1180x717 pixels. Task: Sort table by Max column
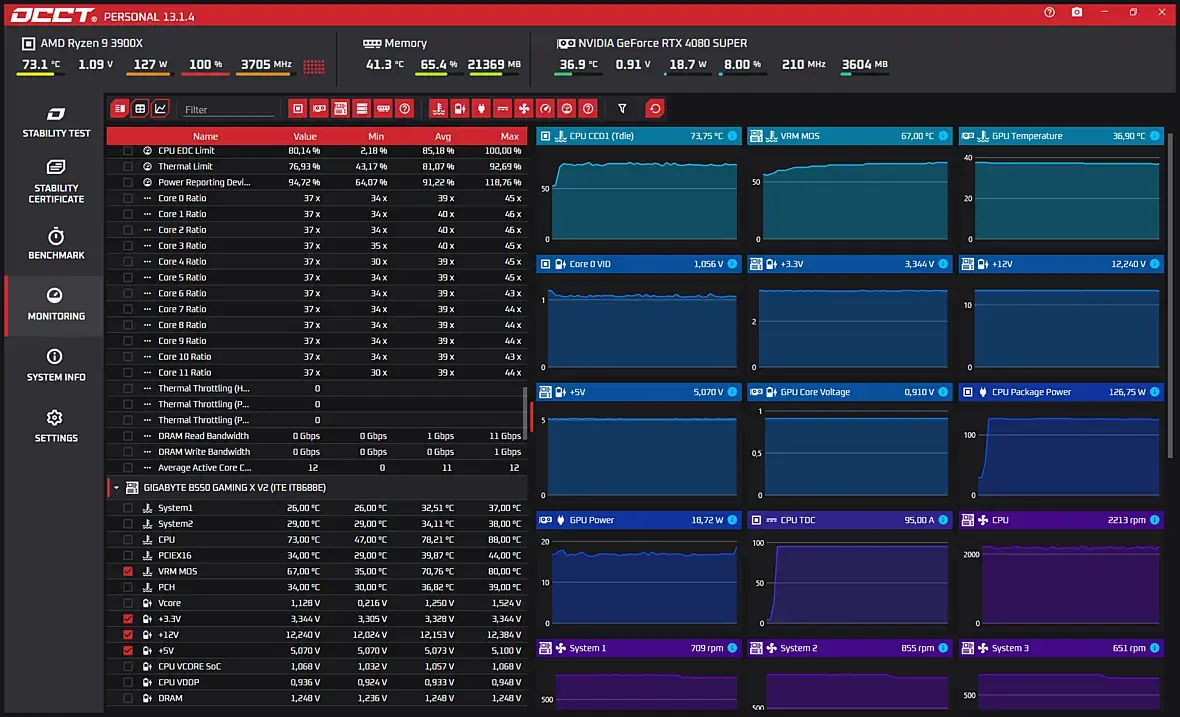tap(509, 136)
